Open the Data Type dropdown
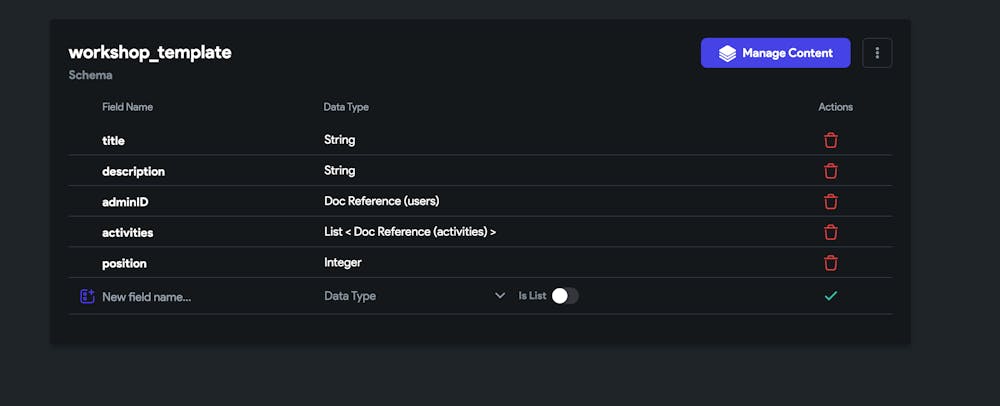1000x406 pixels. pos(415,296)
